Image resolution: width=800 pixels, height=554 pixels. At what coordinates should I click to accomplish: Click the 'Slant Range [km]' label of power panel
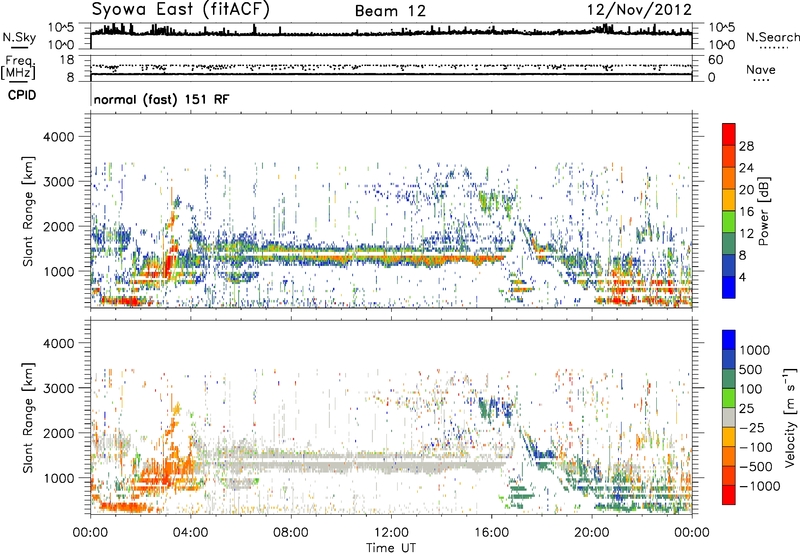[28, 211]
